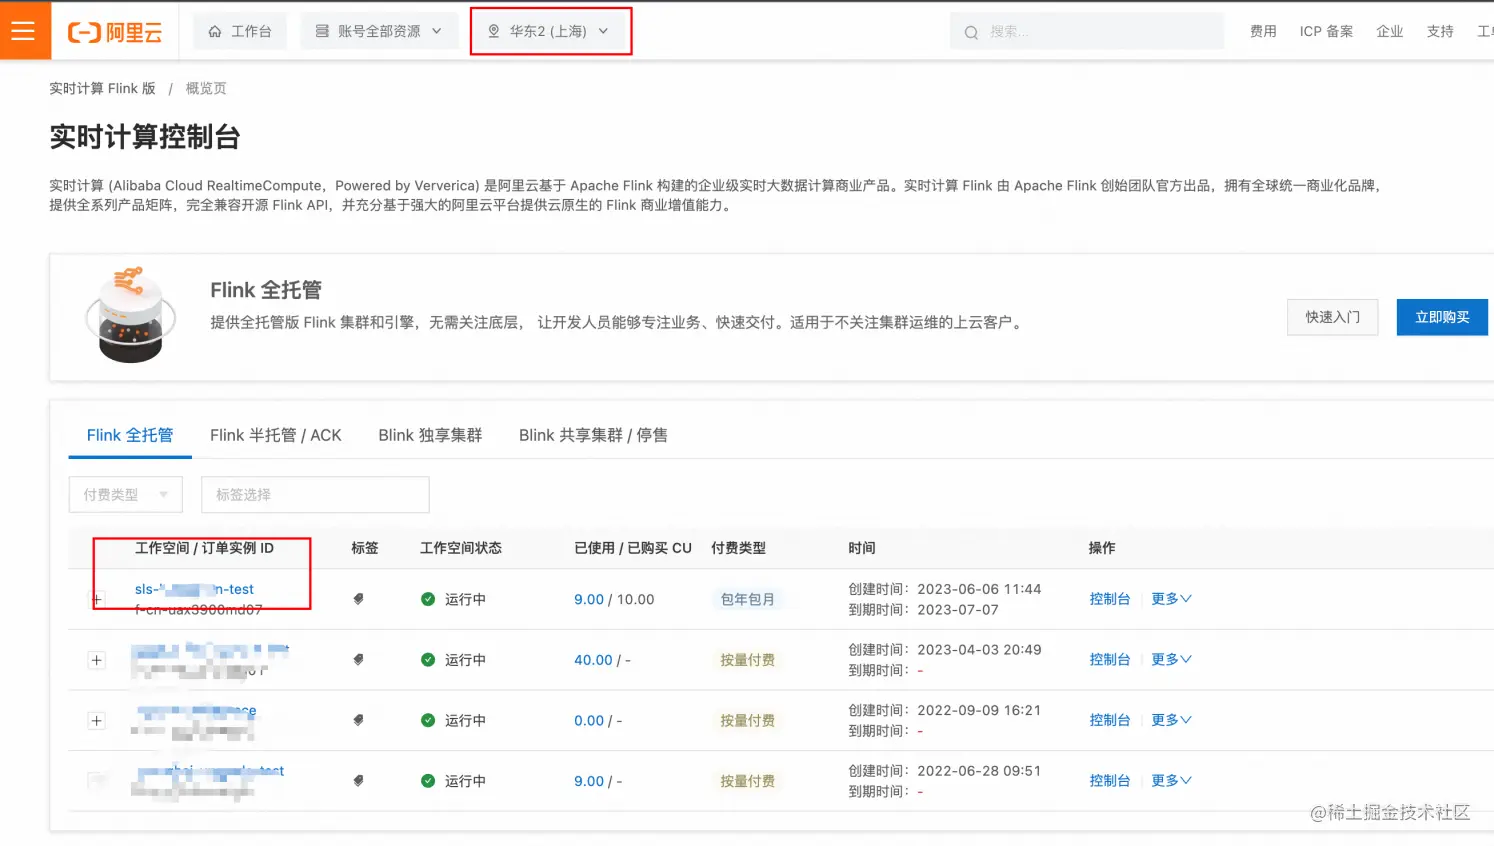Switch to Blink 共享集群 / 停售 tab
The width and height of the screenshot is (1494, 846).
593,435
